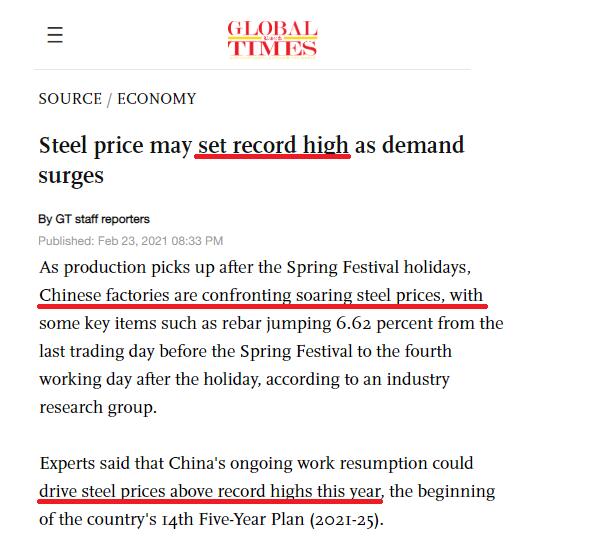Viewport: 595px width, 547px height.
Task: Click the published date Feb 23, 2021
Action: pos(133,241)
